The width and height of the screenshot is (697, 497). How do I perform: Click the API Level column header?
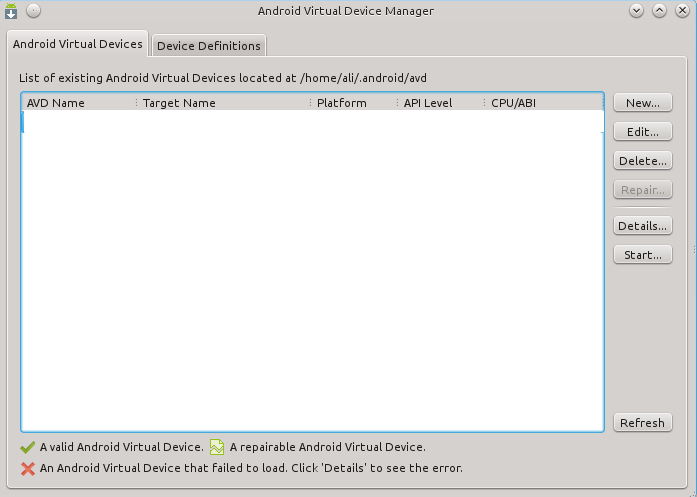pos(428,103)
